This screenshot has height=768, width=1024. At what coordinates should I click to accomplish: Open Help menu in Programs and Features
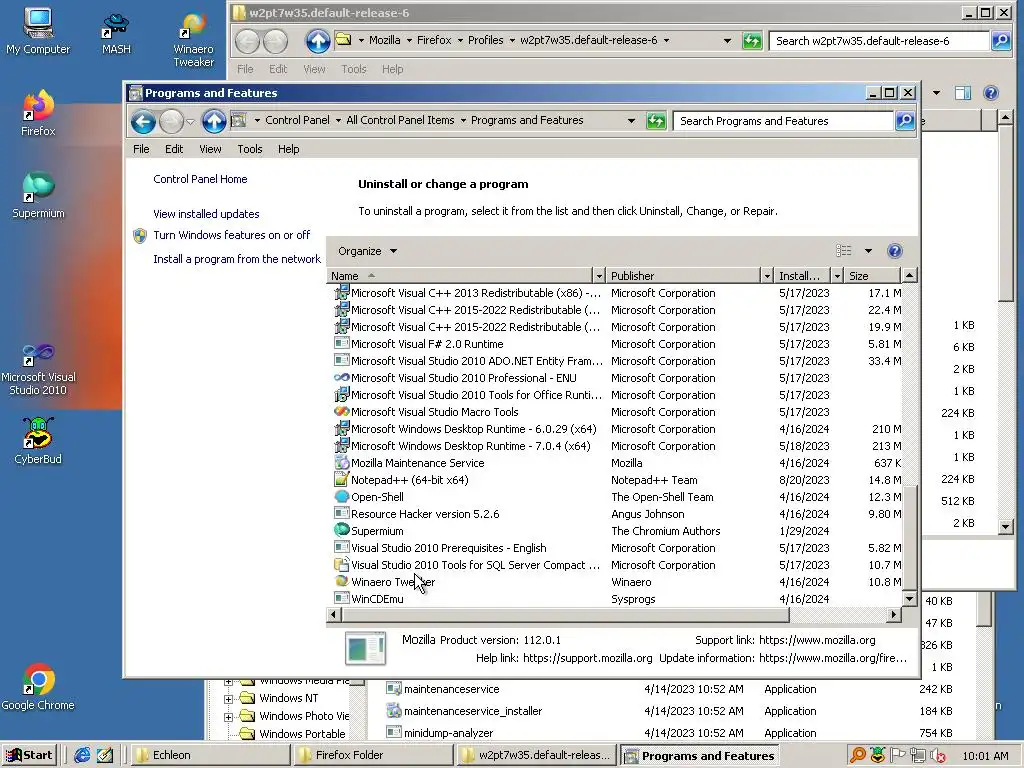pos(289,149)
